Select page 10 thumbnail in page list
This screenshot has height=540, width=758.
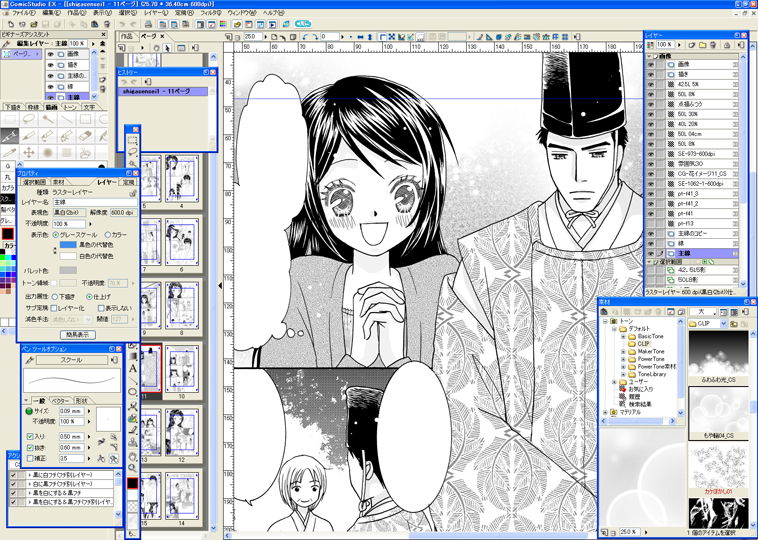(182, 369)
